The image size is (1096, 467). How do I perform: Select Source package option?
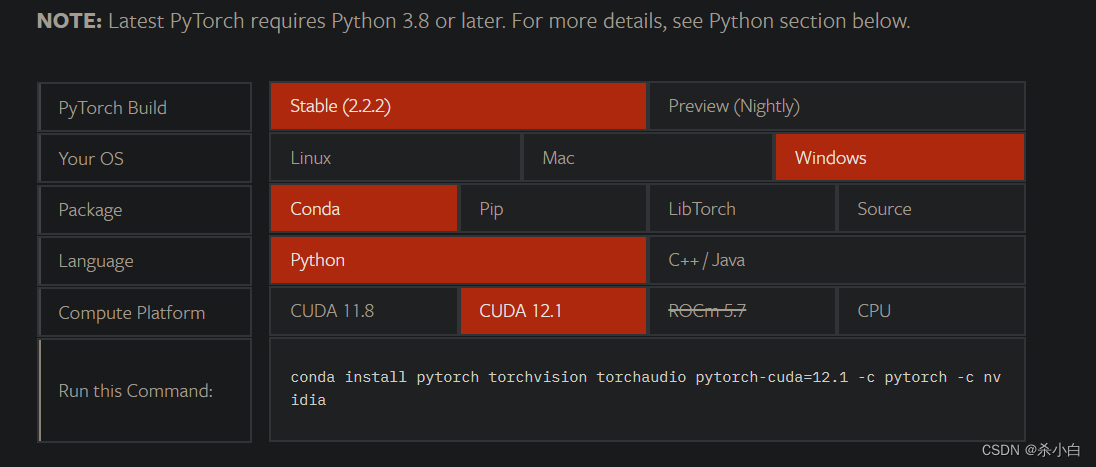(x=931, y=208)
